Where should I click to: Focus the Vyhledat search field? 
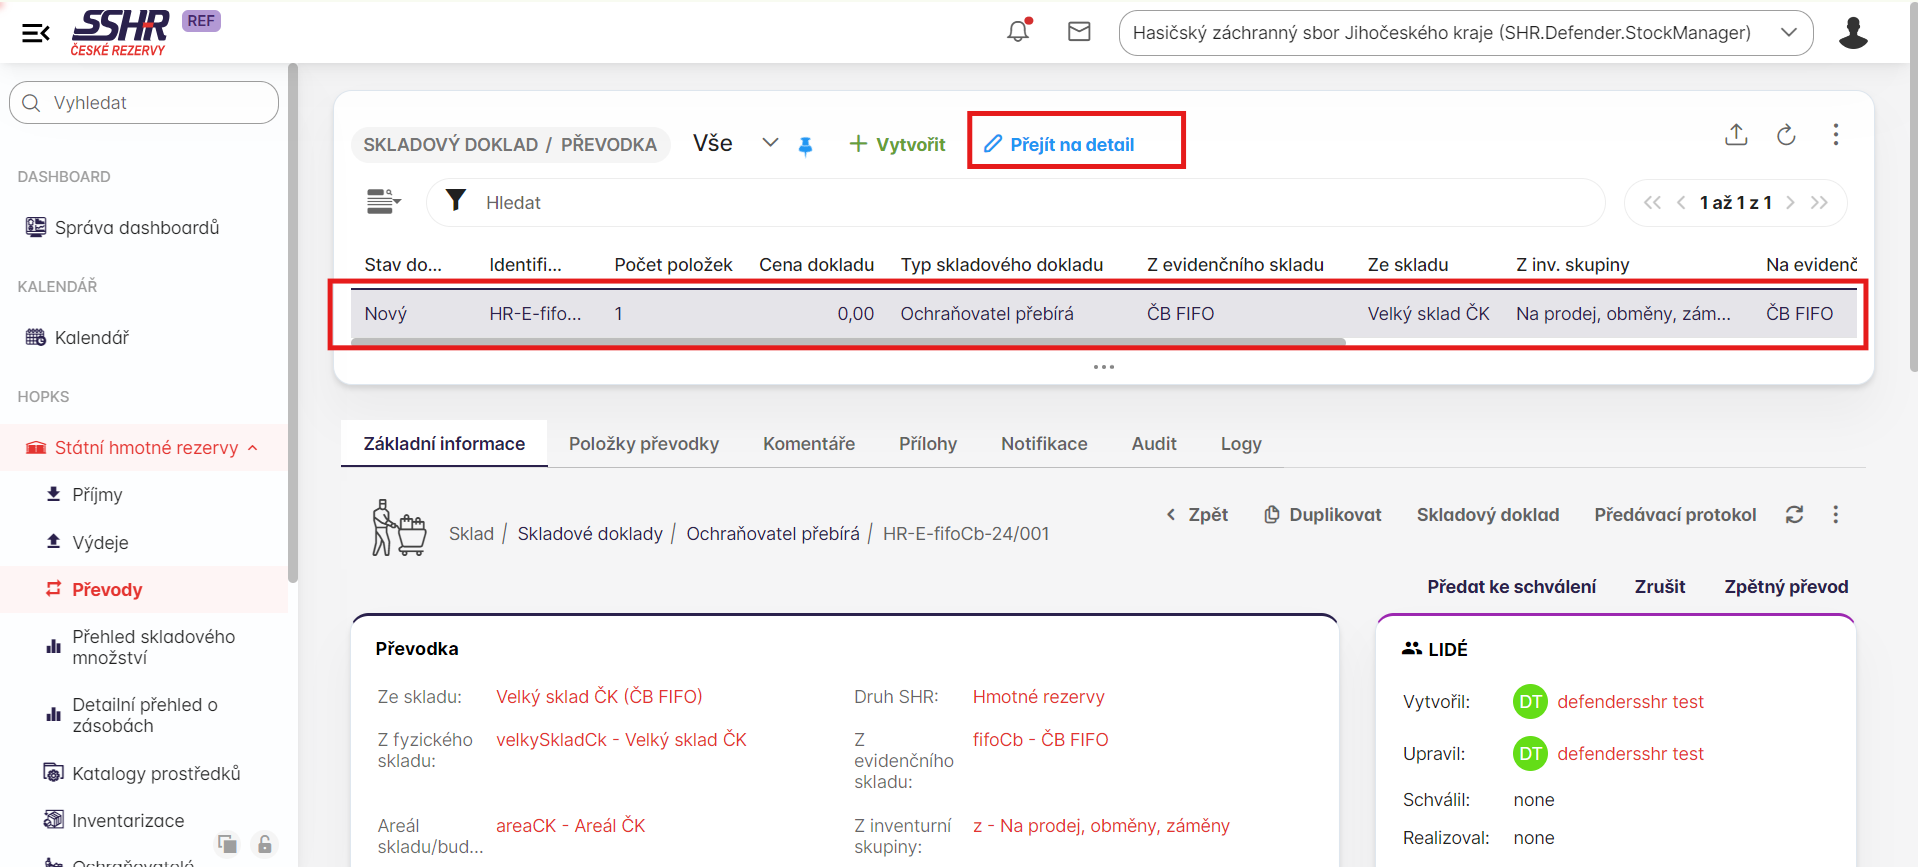pos(150,103)
